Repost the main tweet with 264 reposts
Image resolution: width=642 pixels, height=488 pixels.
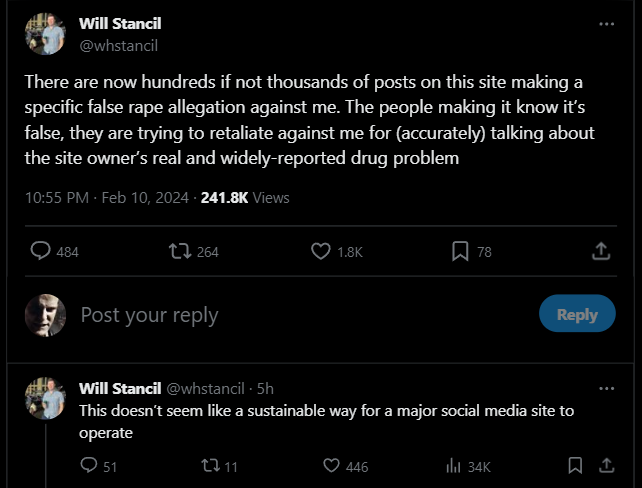(180, 251)
